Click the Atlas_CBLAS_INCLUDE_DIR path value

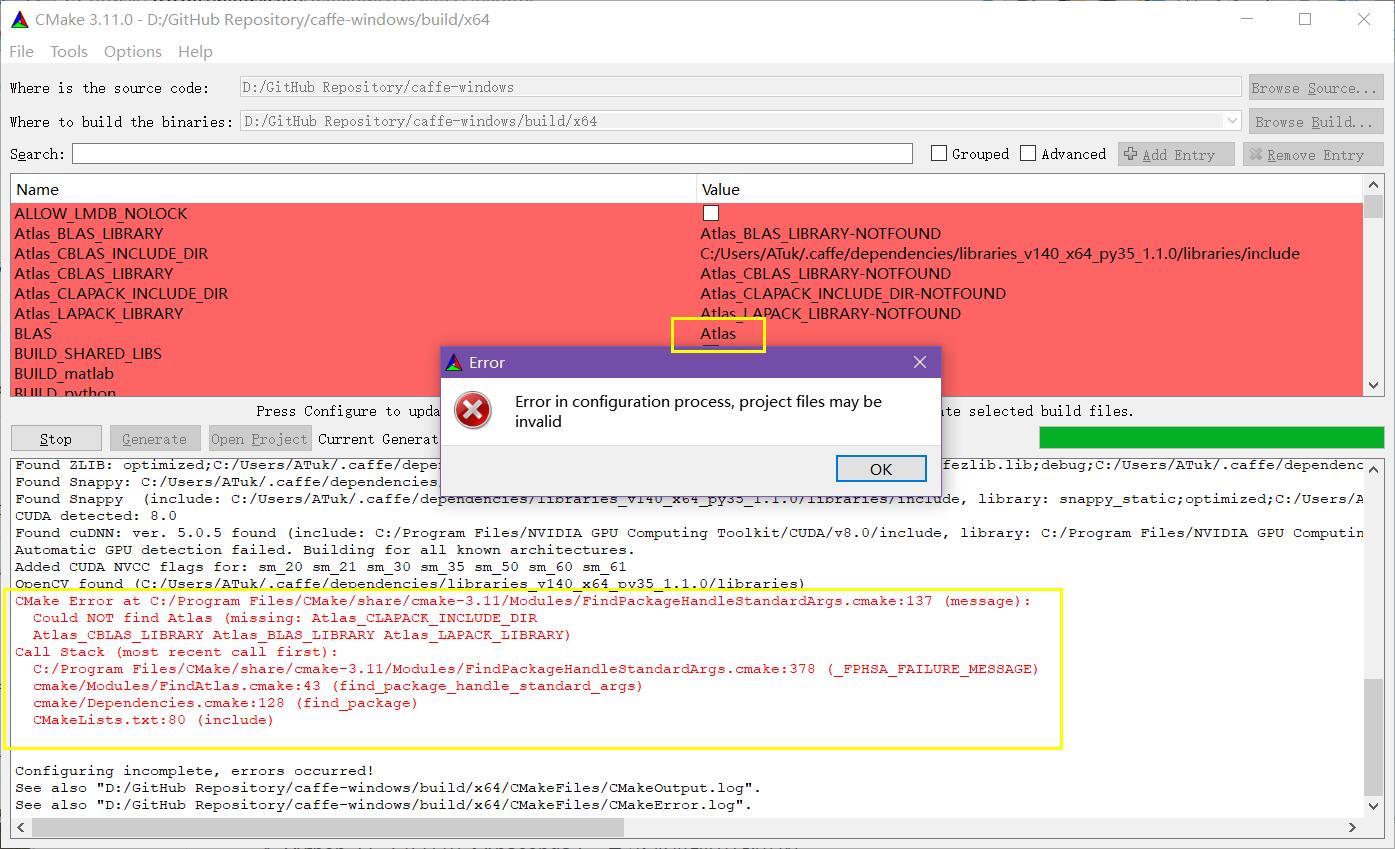point(1000,253)
